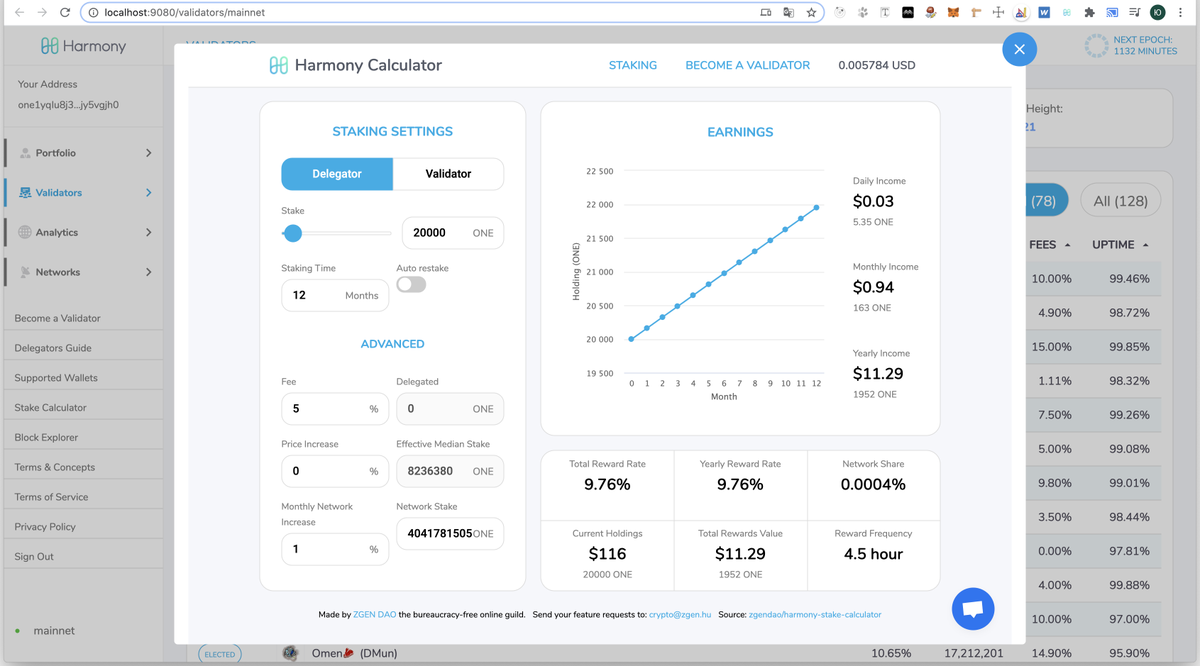This screenshot has height=666, width=1200.
Task: Click the Omen validator avatar
Action: click(x=290, y=653)
